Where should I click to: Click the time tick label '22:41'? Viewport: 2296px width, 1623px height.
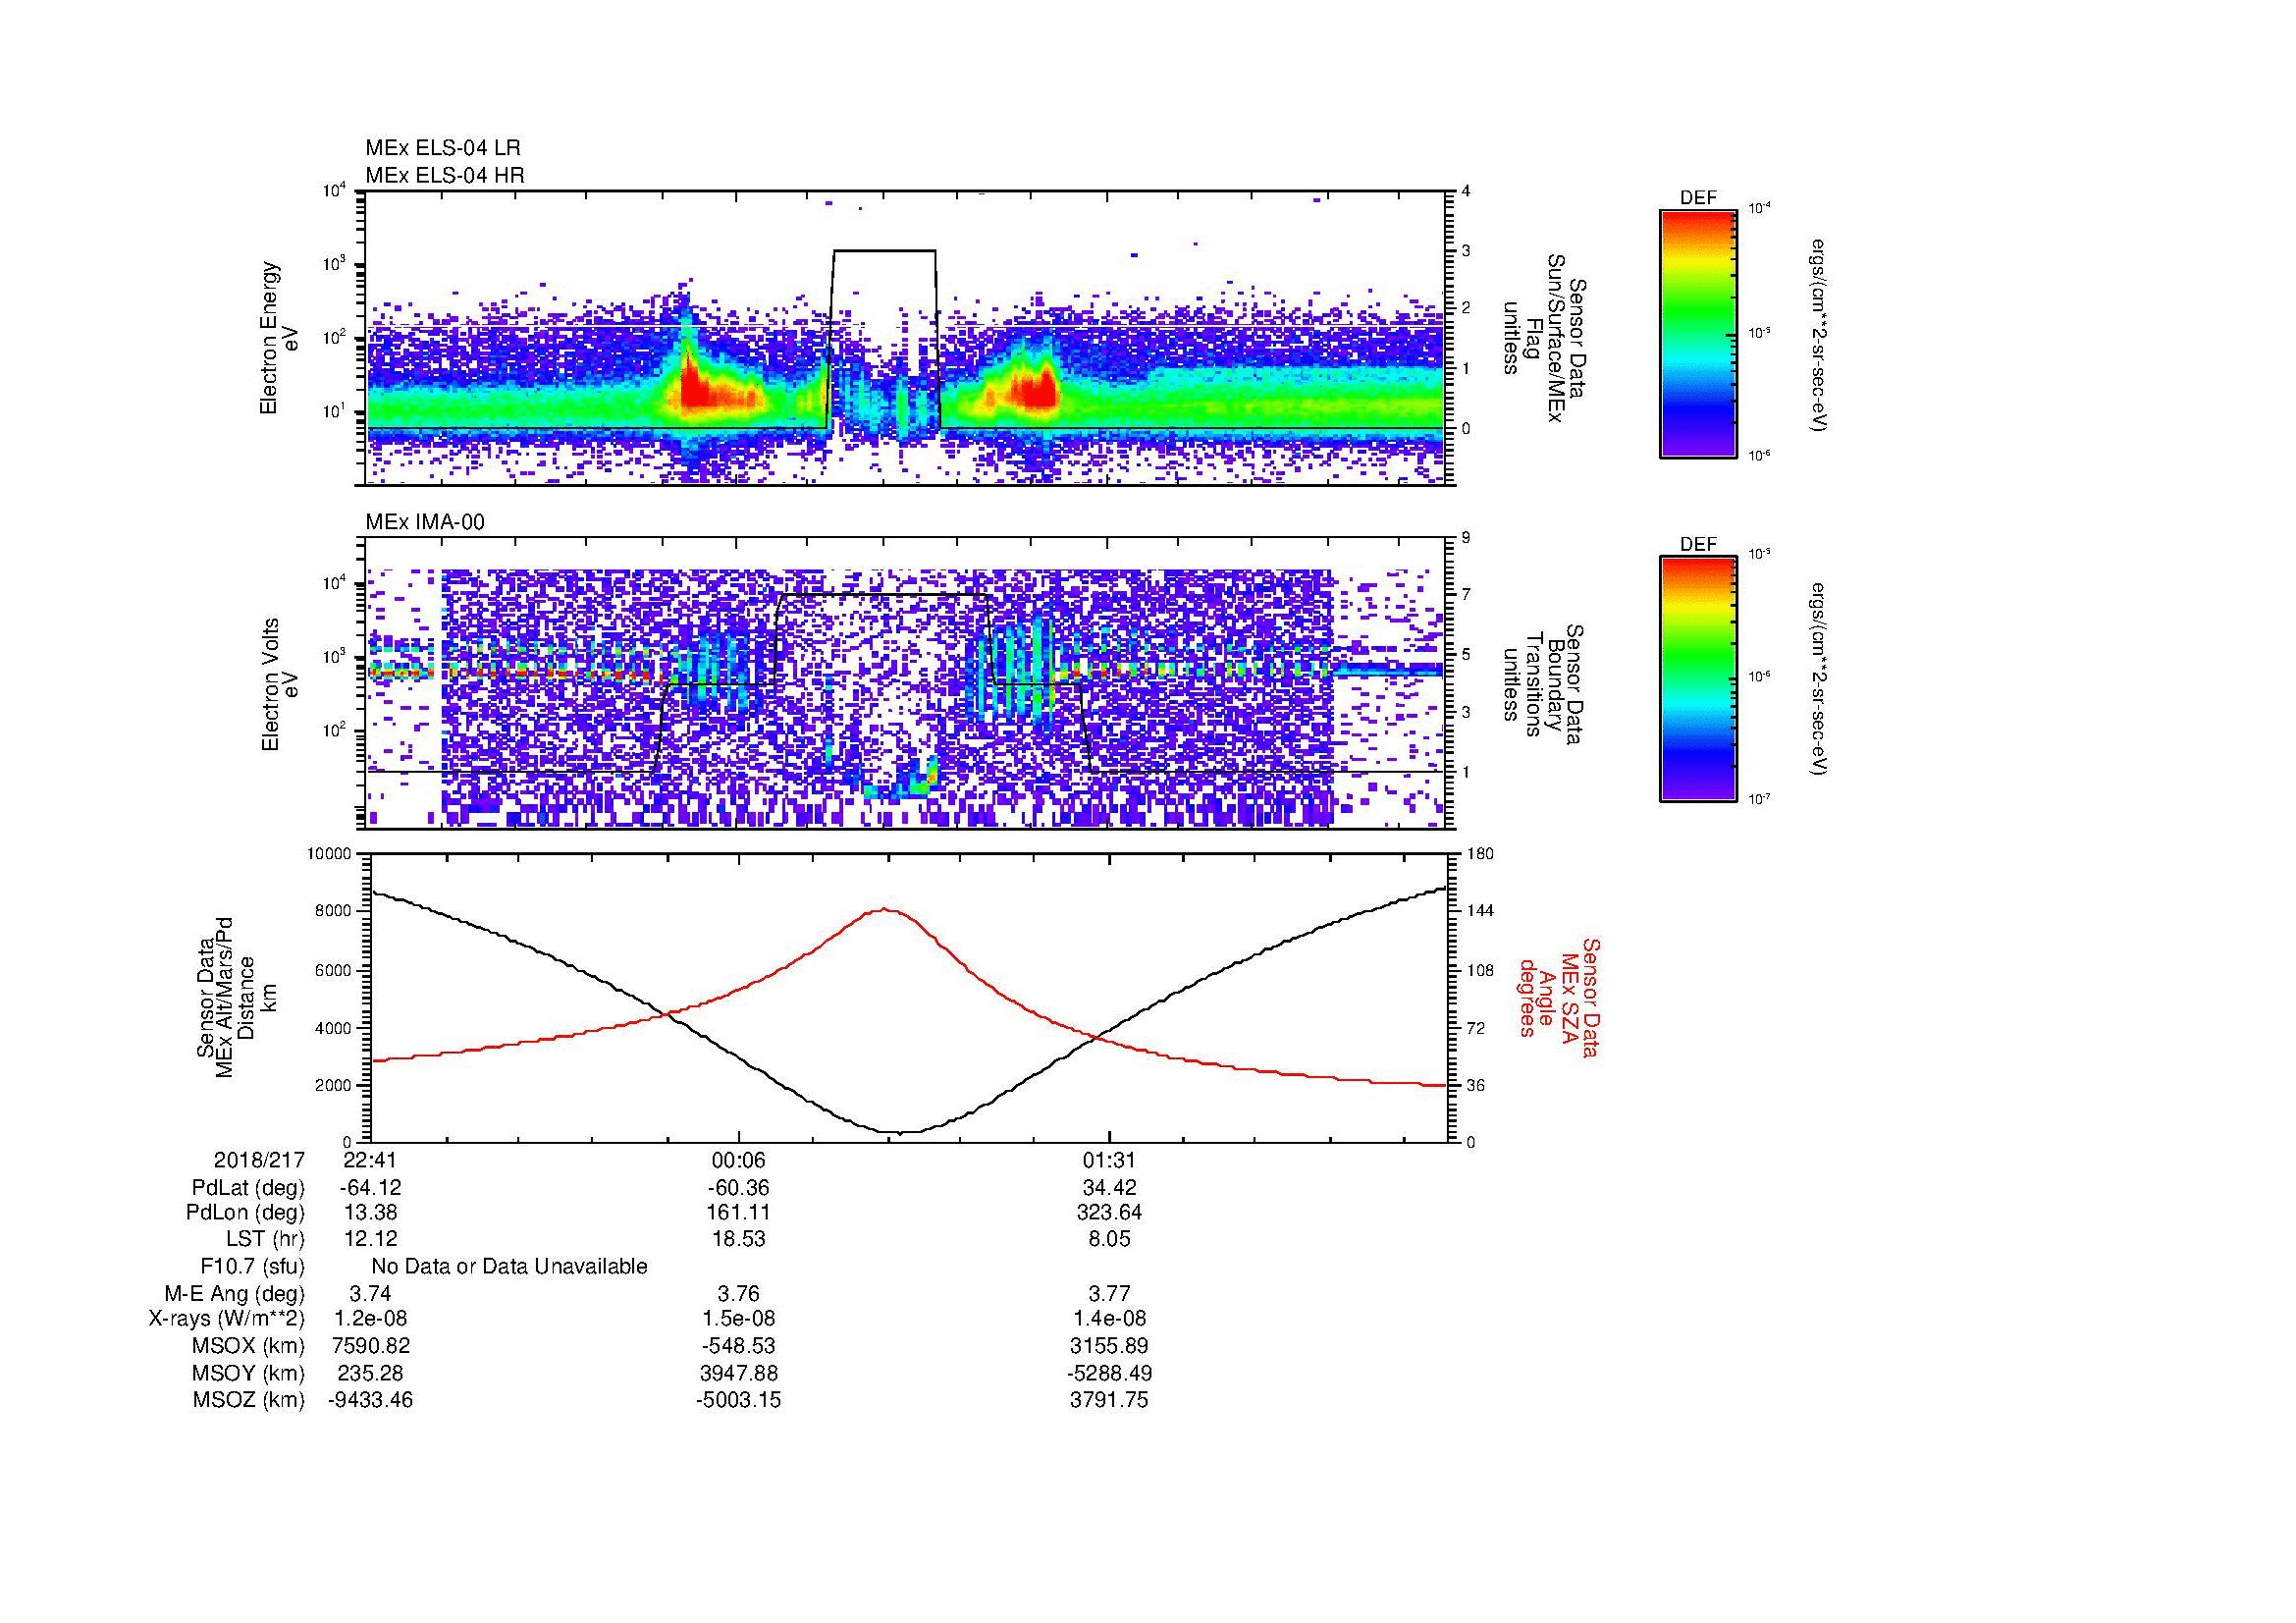click(371, 1160)
